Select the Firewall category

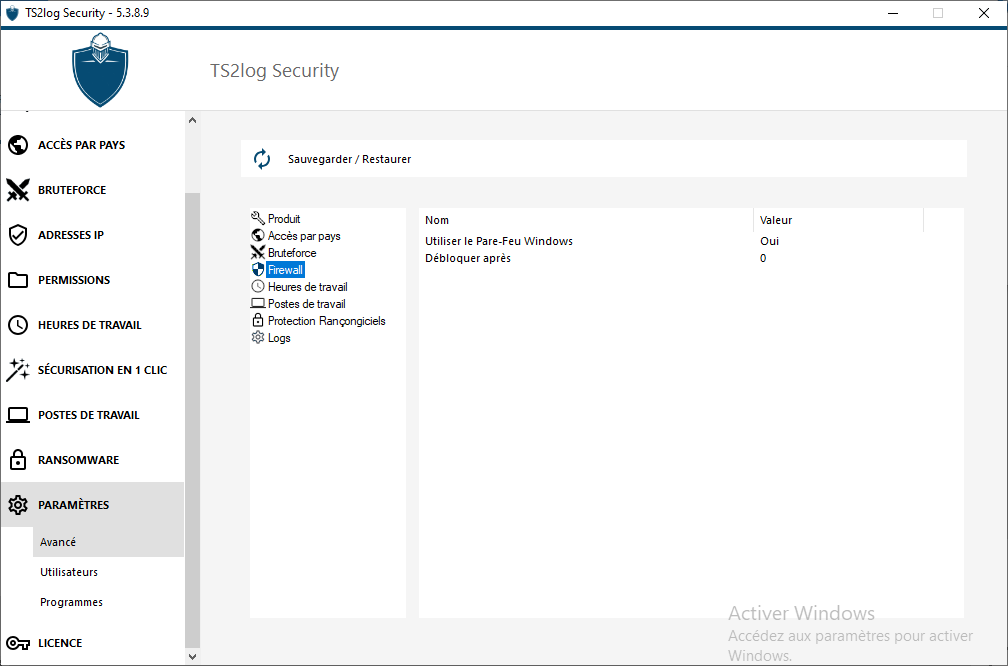[x=285, y=270]
